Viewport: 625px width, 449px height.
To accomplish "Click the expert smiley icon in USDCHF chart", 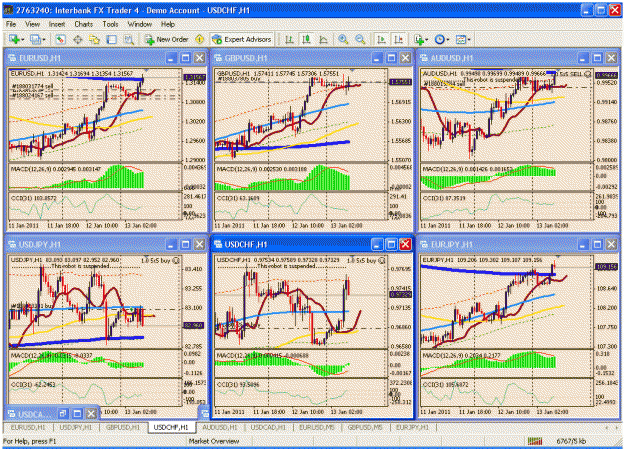I will [x=381, y=260].
